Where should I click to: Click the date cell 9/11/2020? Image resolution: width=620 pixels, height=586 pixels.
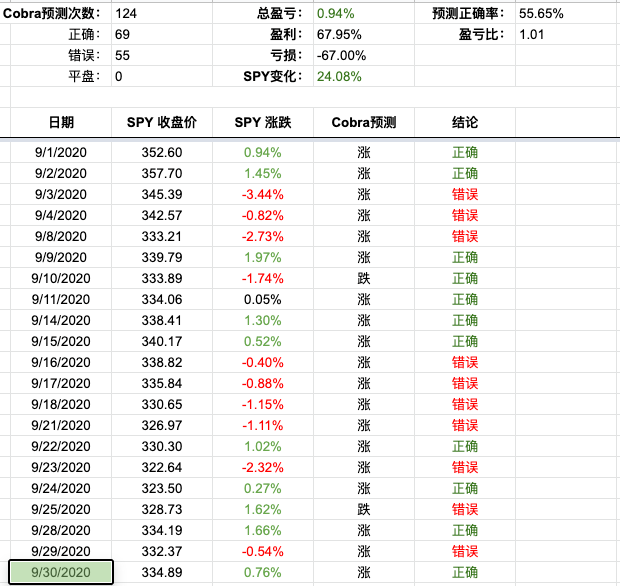pyautogui.click(x=61, y=299)
